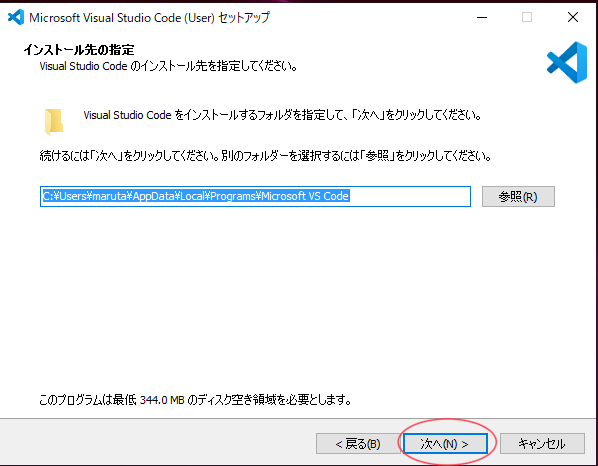This screenshot has height=466, width=598.
Task: Click the red oval annotation around 次へ
Action: 447,442
